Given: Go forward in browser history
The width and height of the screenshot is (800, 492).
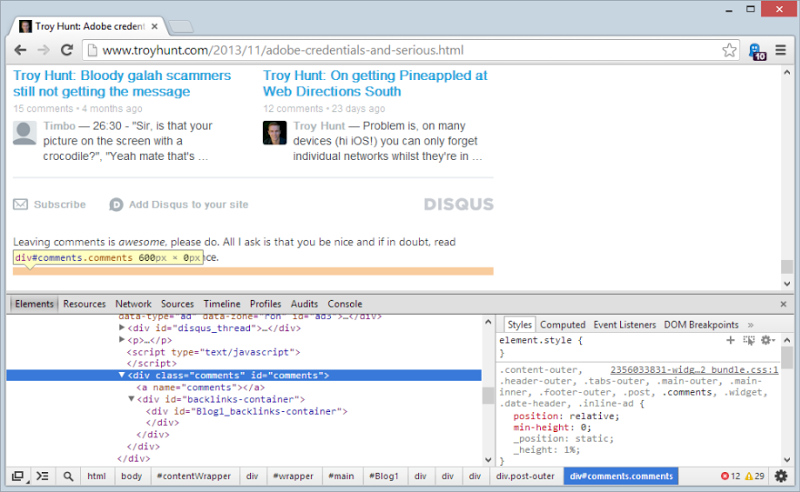Looking at the screenshot, I should [44, 50].
